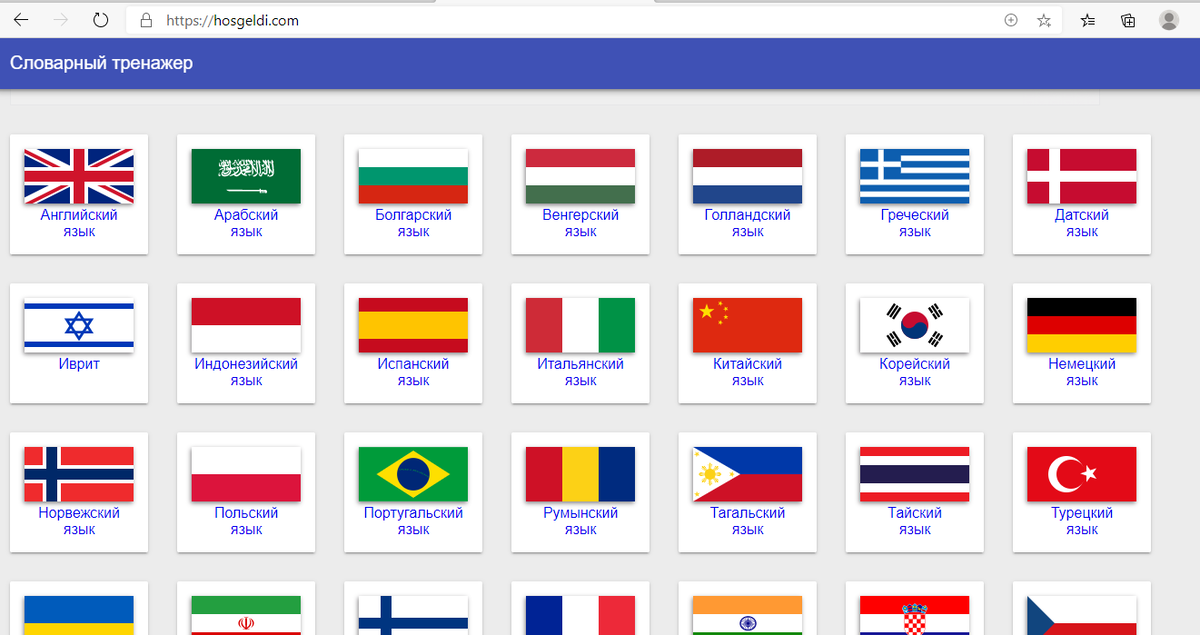
Task: Choose the Bulgarian flag
Action: (413, 176)
